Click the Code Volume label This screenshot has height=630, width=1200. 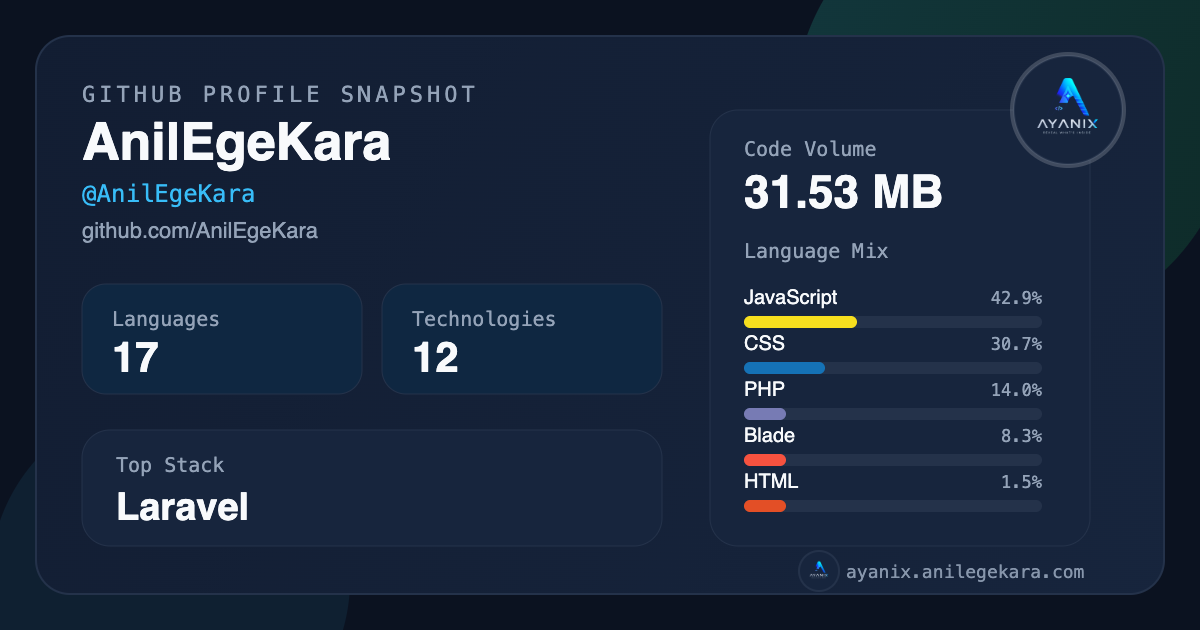[810, 149]
